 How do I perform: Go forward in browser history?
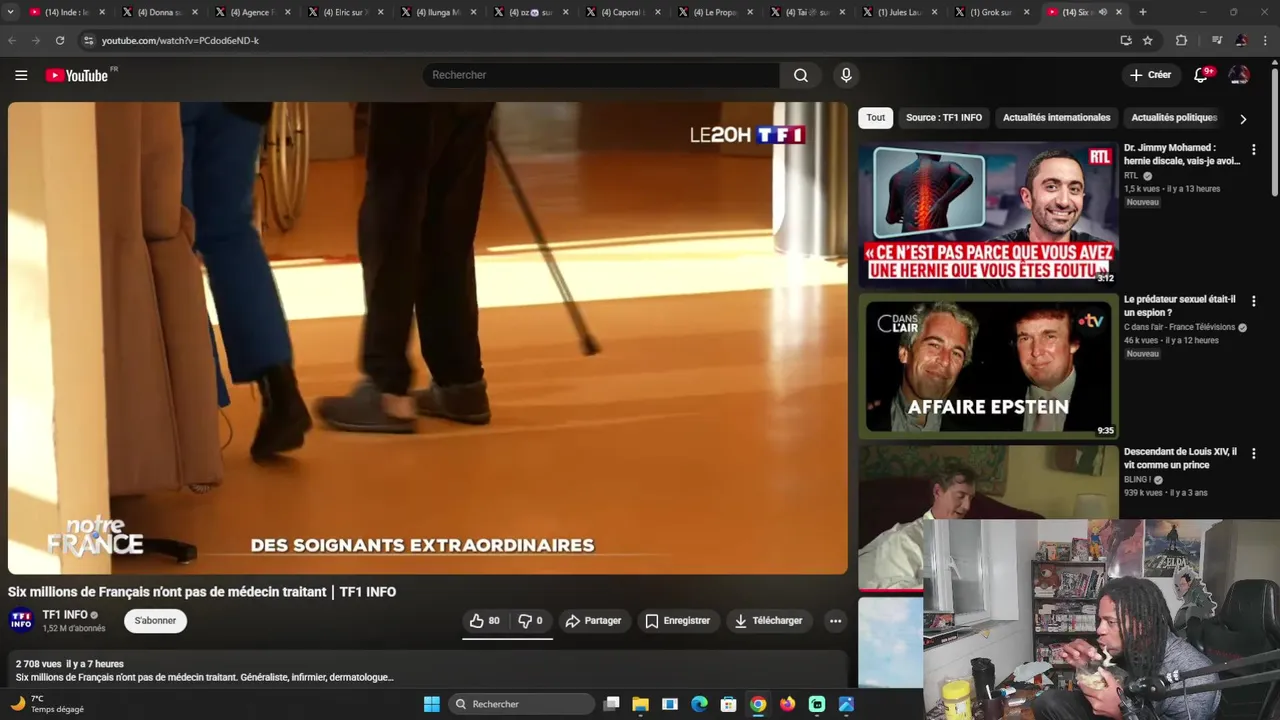[x=36, y=40]
